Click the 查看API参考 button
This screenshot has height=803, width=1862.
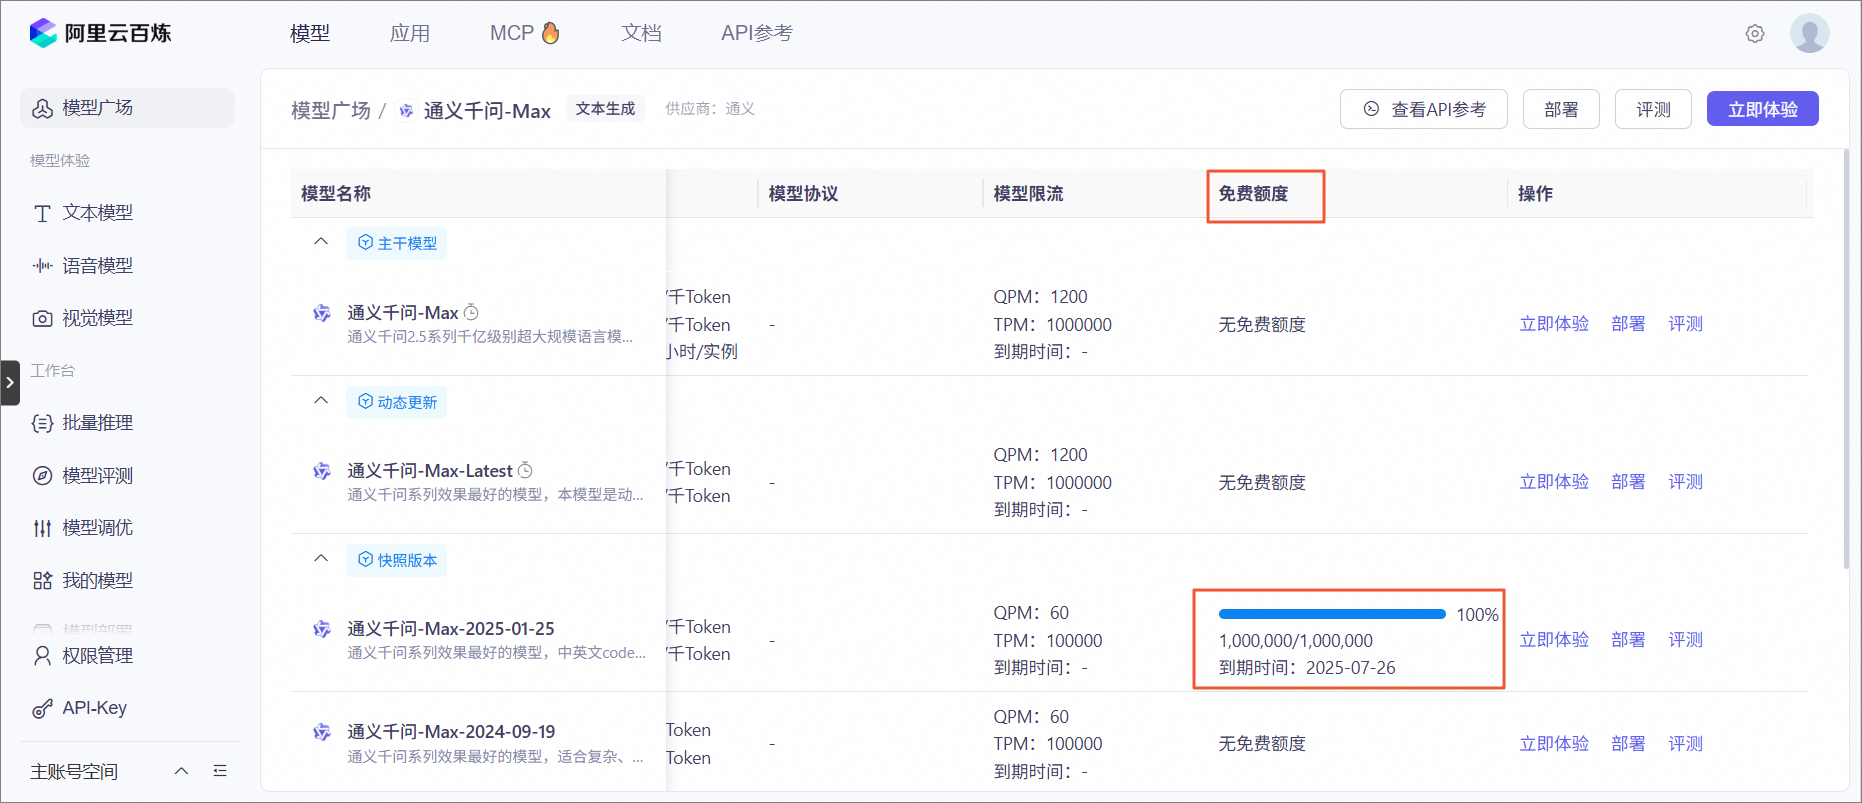1424,109
